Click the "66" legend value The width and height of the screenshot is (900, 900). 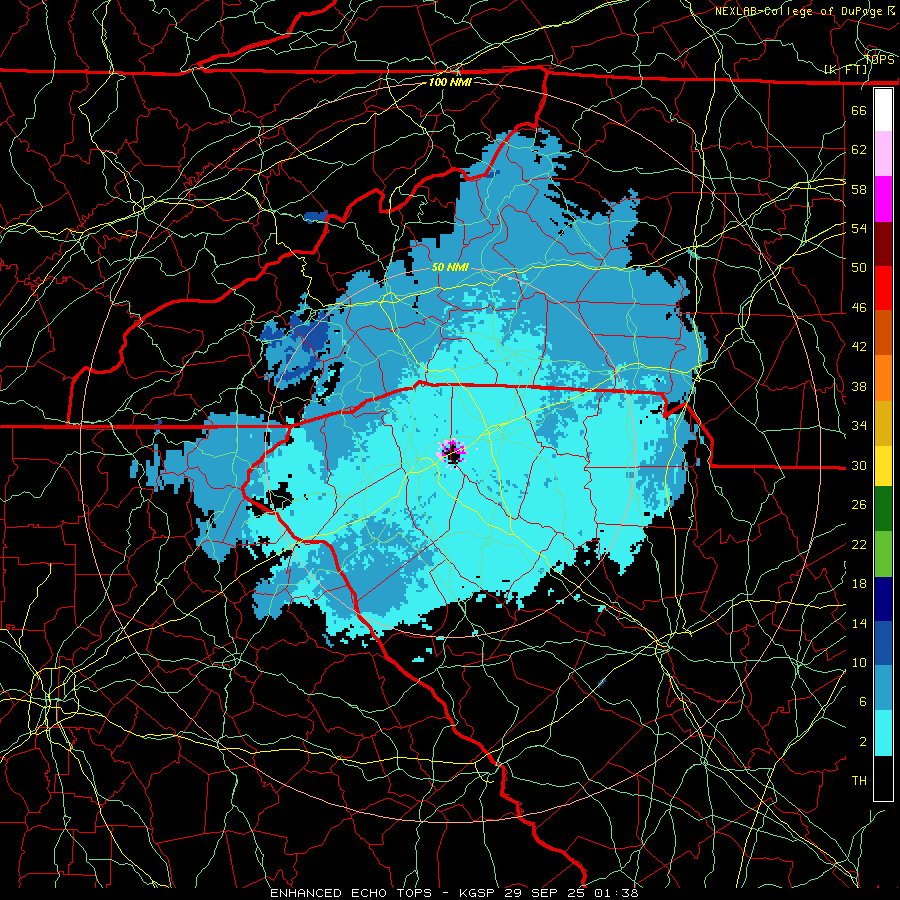(859, 110)
